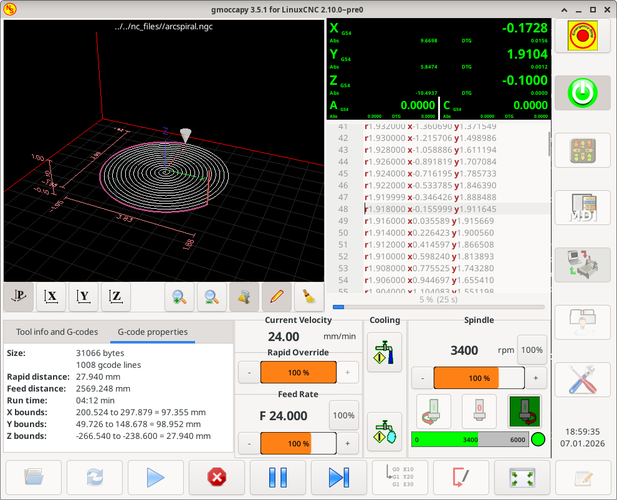Screen dimensions: 617x500
Task: Select the G-code properties tab
Action: [152, 332]
